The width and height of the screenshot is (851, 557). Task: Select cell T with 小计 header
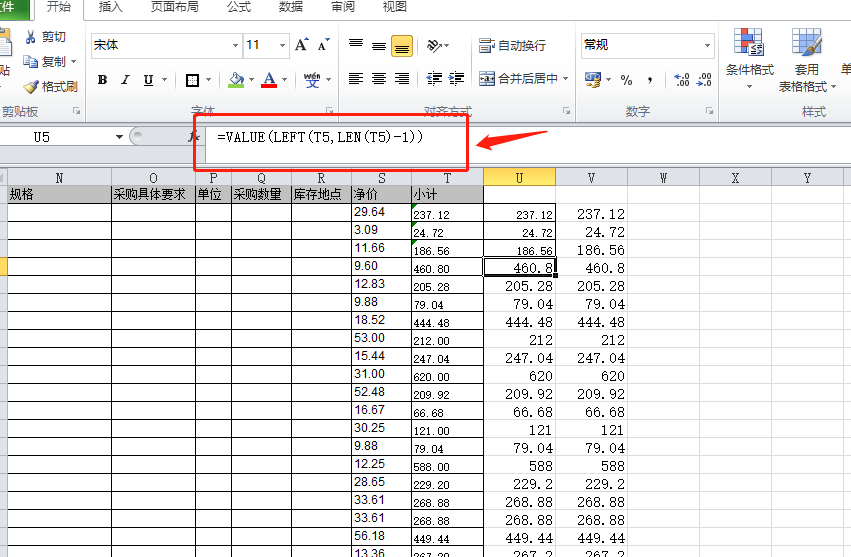point(447,194)
